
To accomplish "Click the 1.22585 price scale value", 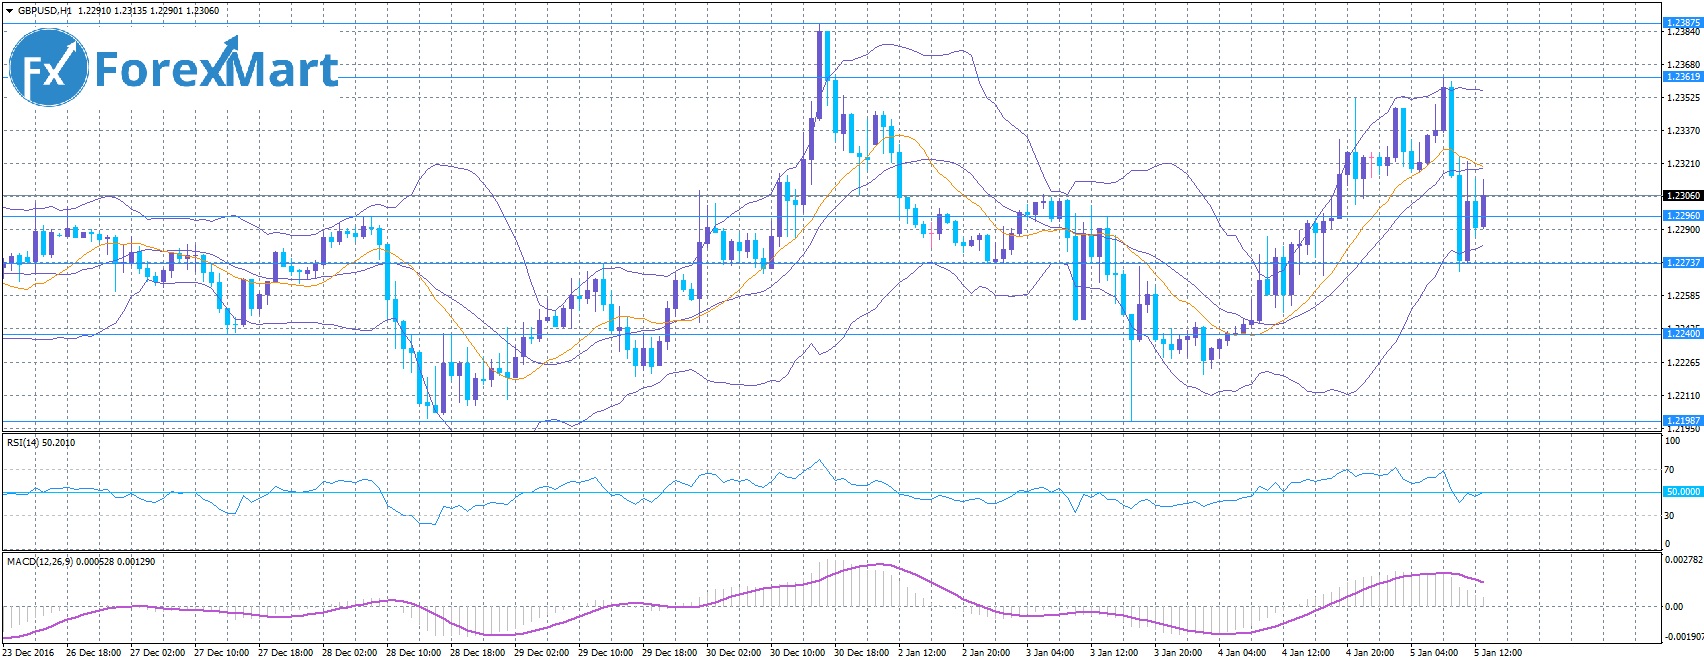I will [1684, 296].
